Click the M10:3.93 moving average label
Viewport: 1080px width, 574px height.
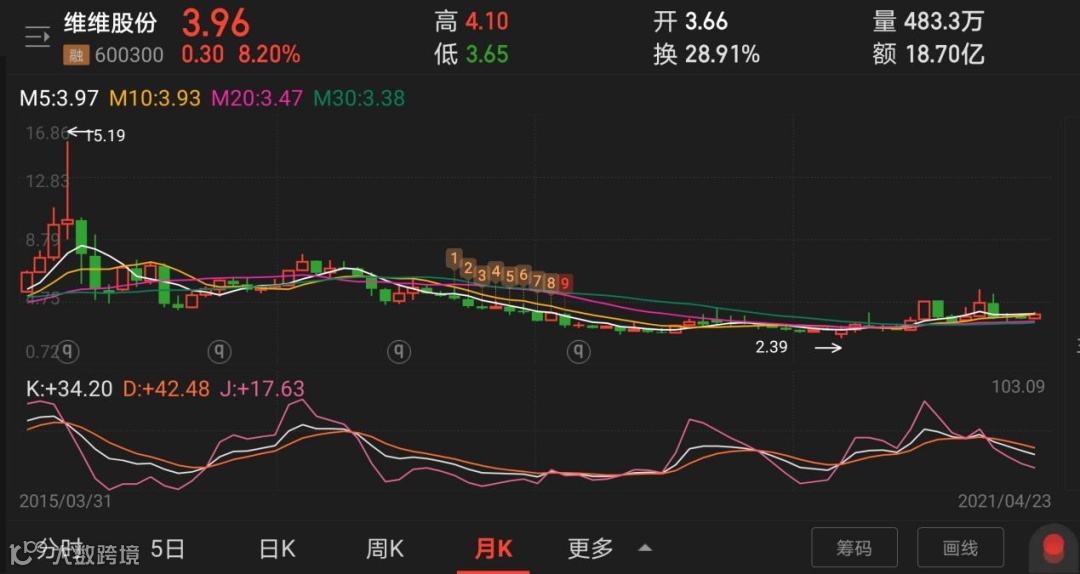point(155,98)
